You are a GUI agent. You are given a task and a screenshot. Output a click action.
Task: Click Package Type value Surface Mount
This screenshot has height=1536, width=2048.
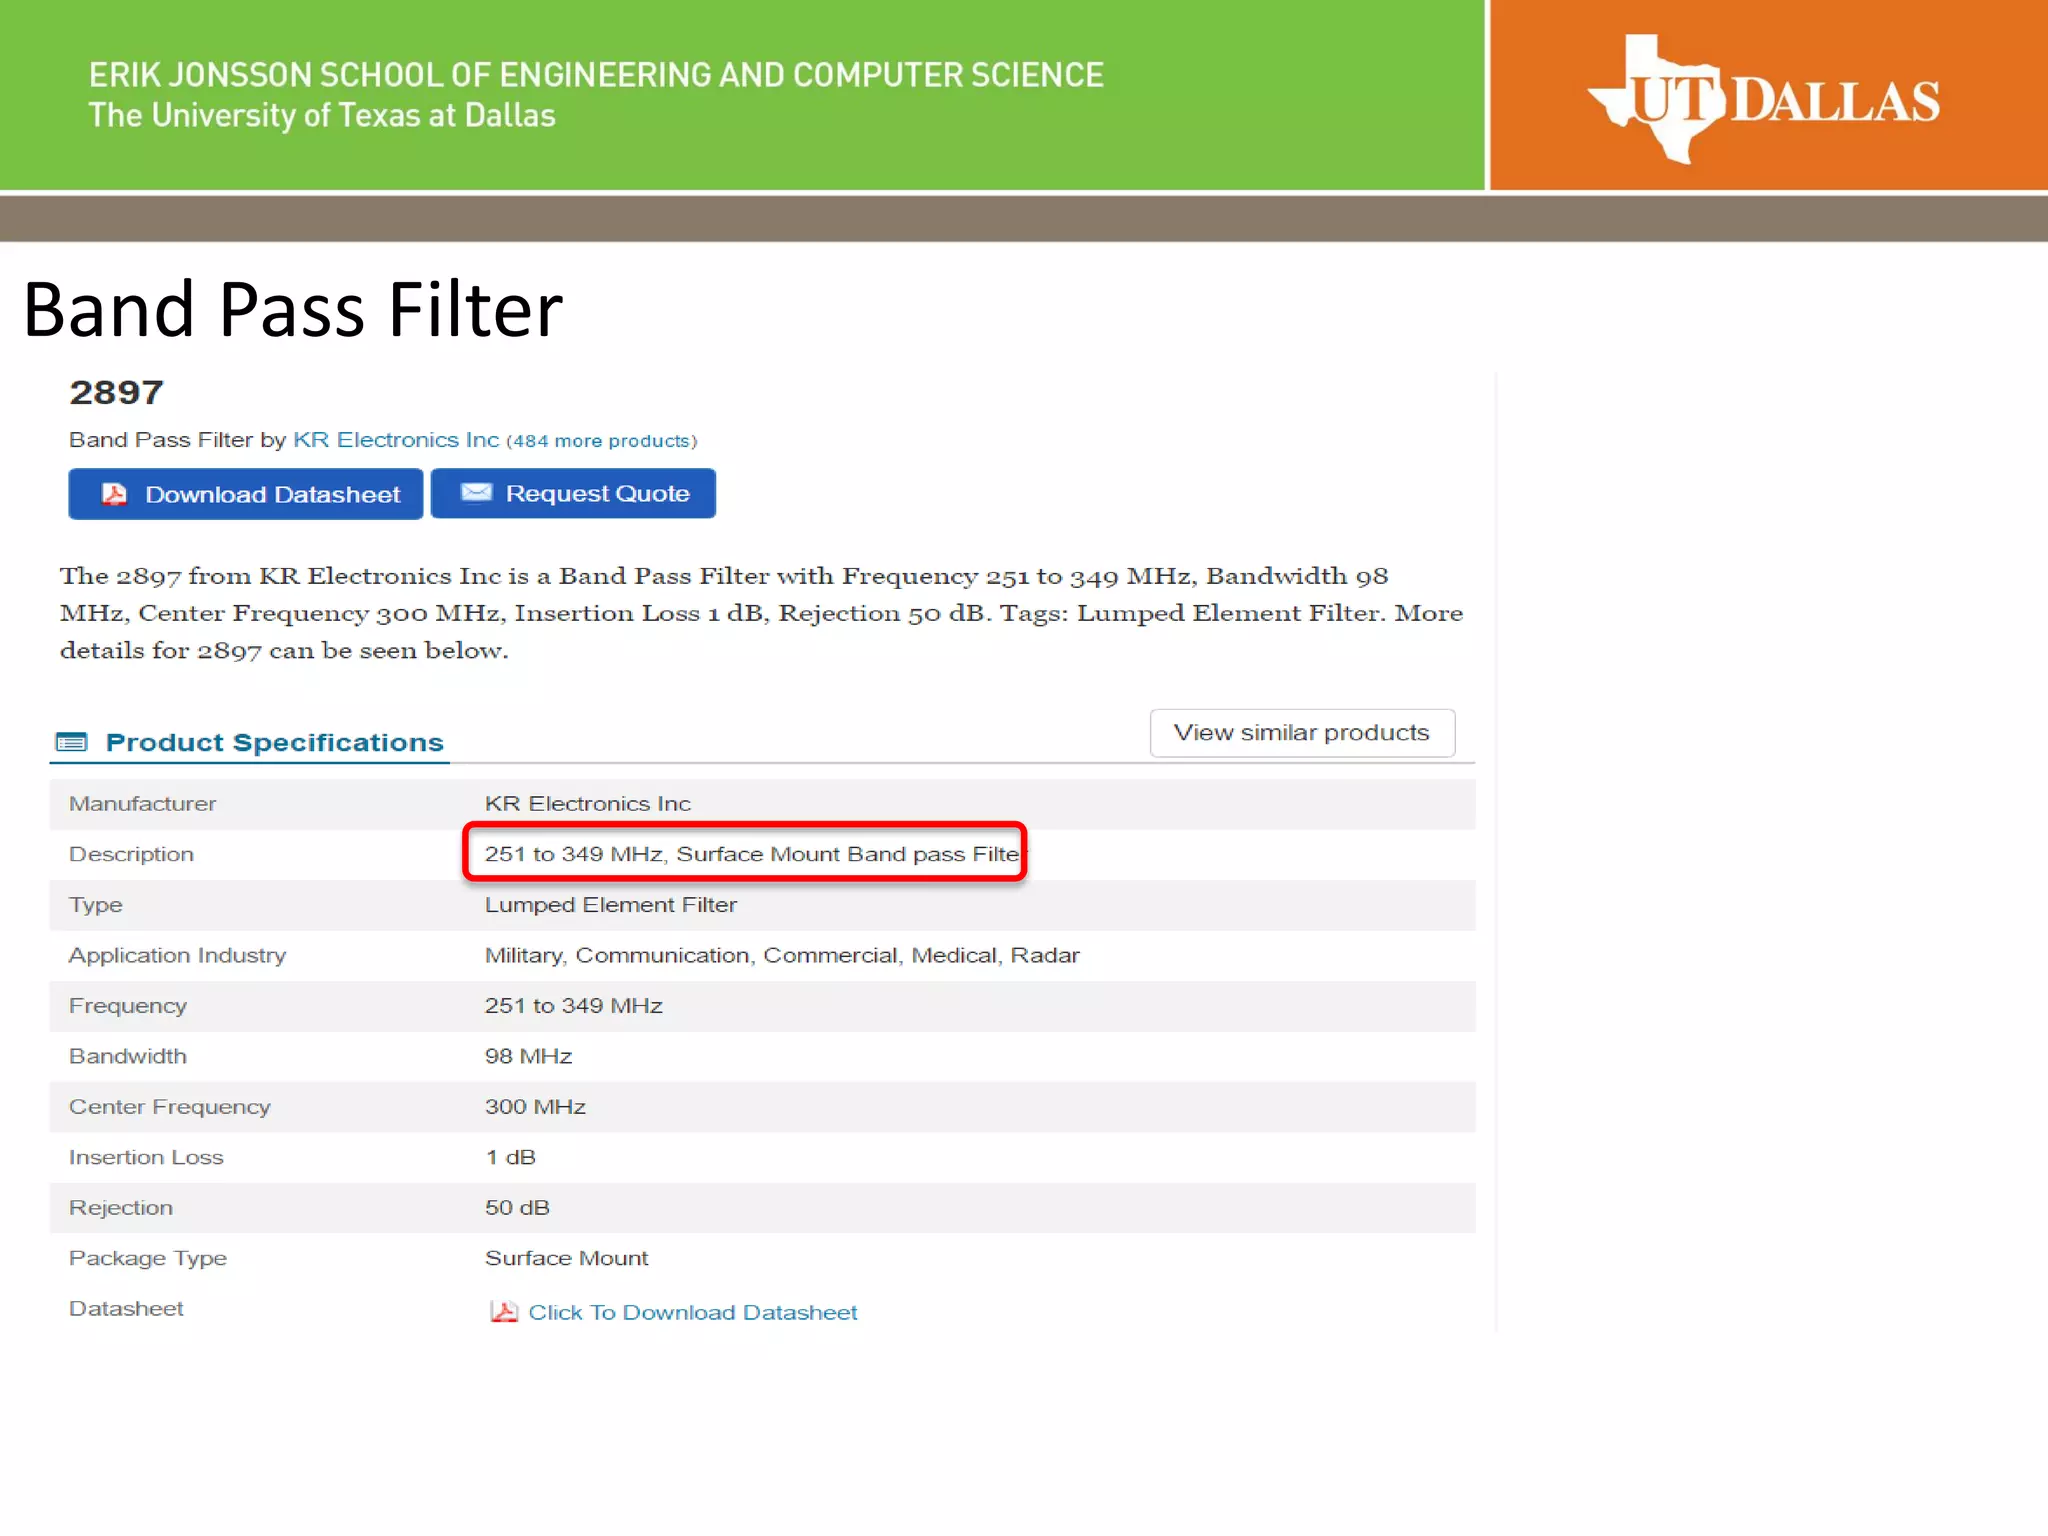pos(567,1258)
